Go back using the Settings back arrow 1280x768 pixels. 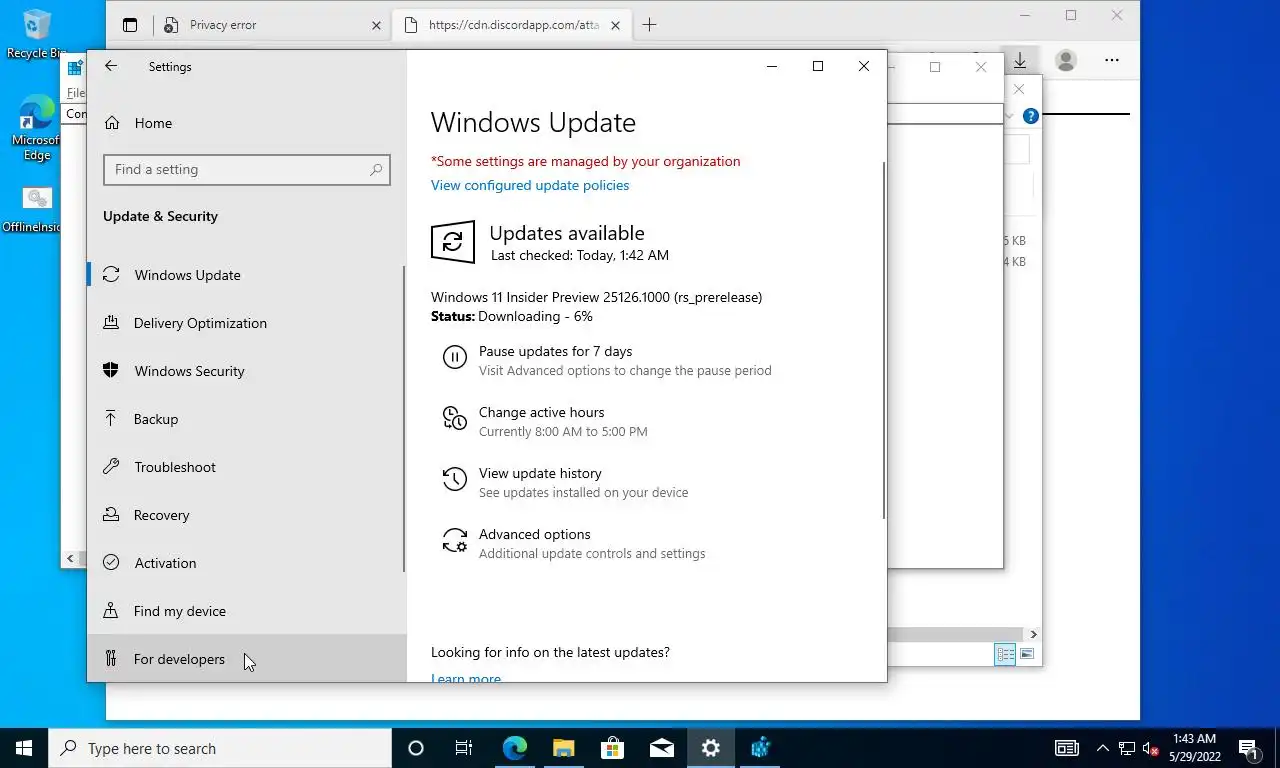point(111,66)
